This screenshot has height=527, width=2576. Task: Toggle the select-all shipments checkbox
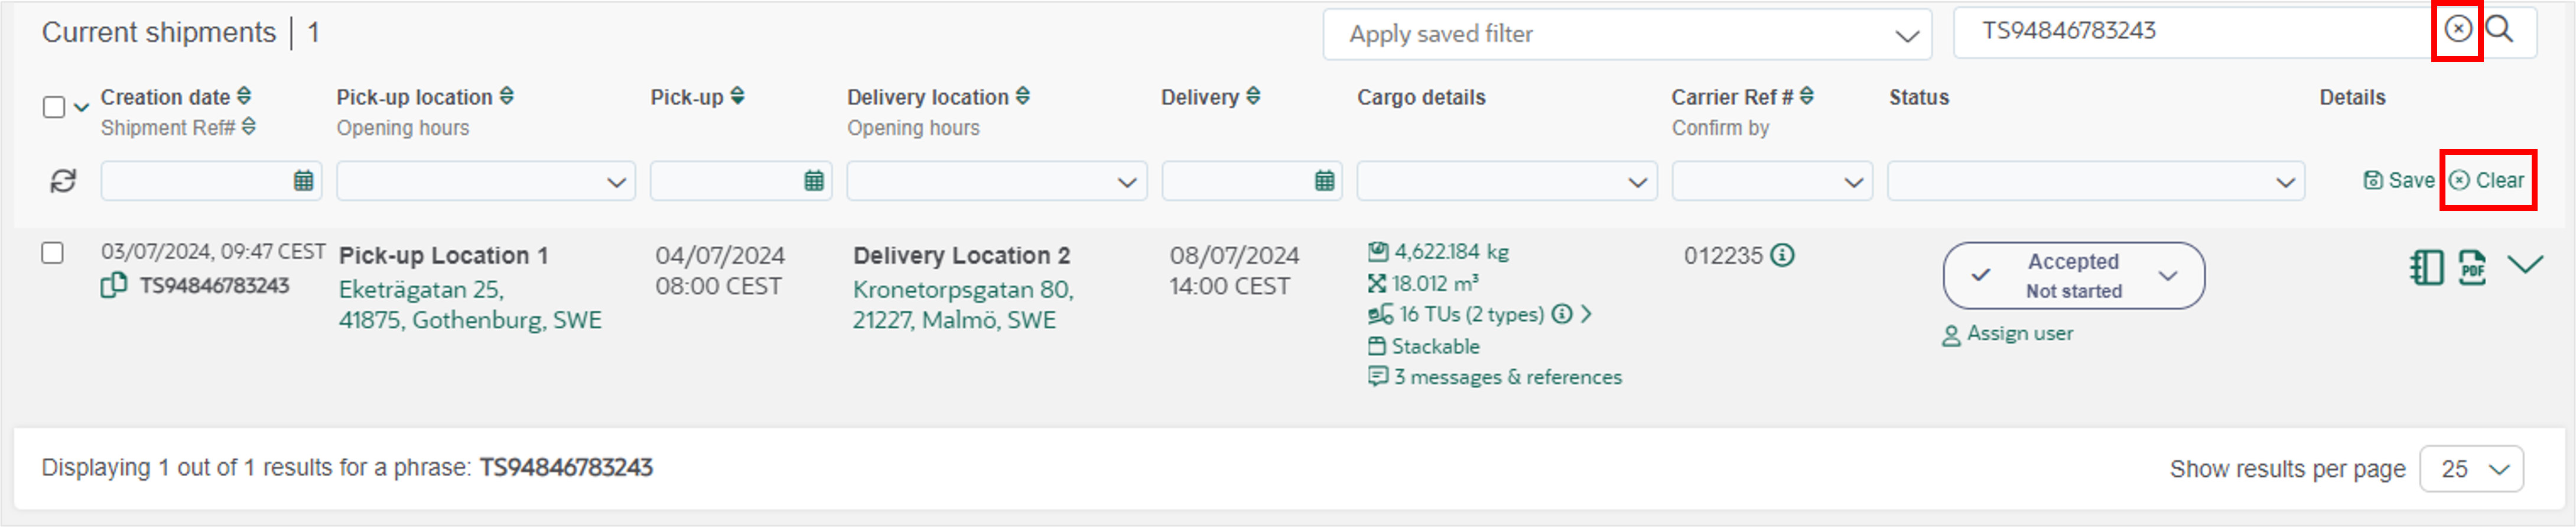(54, 107)
